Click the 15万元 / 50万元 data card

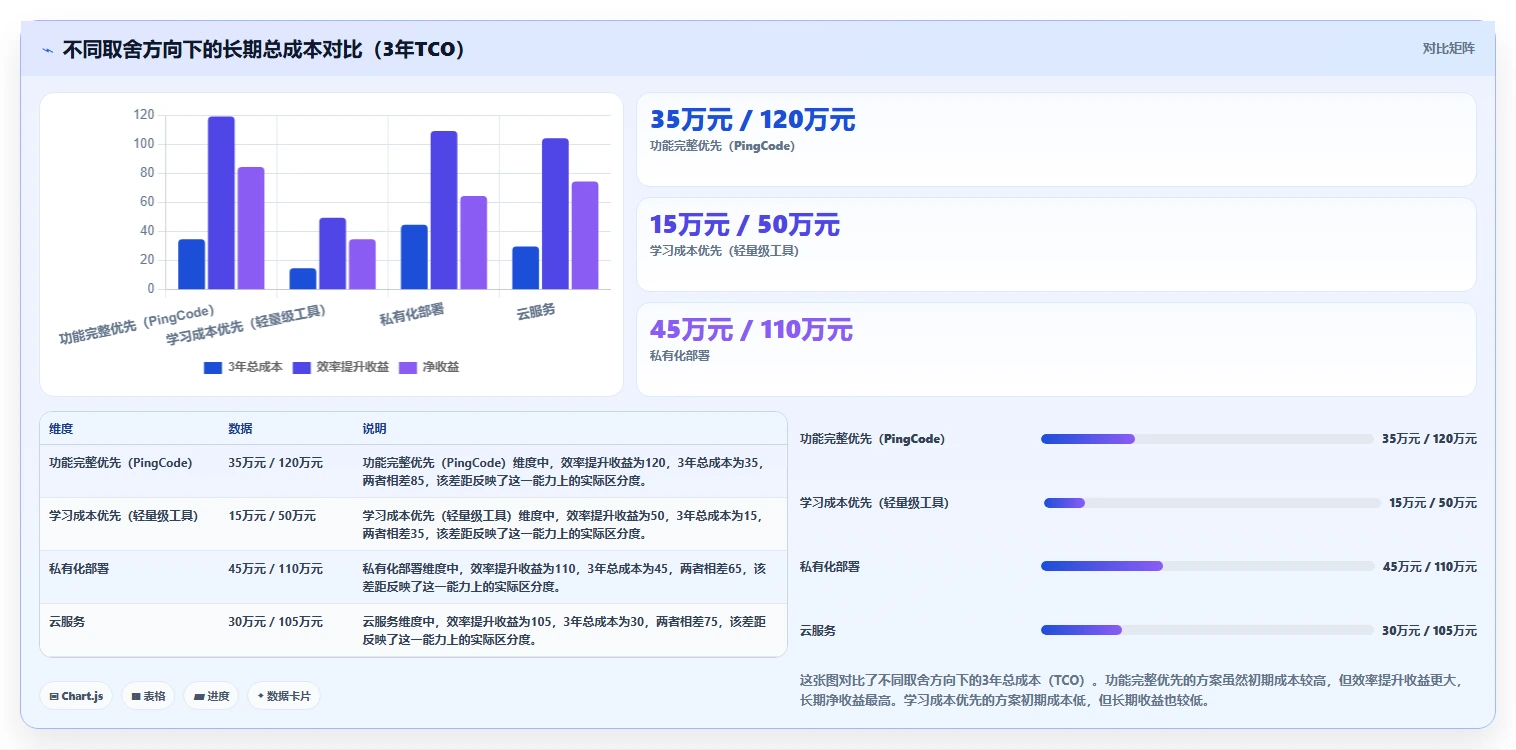pos(1056,244)
